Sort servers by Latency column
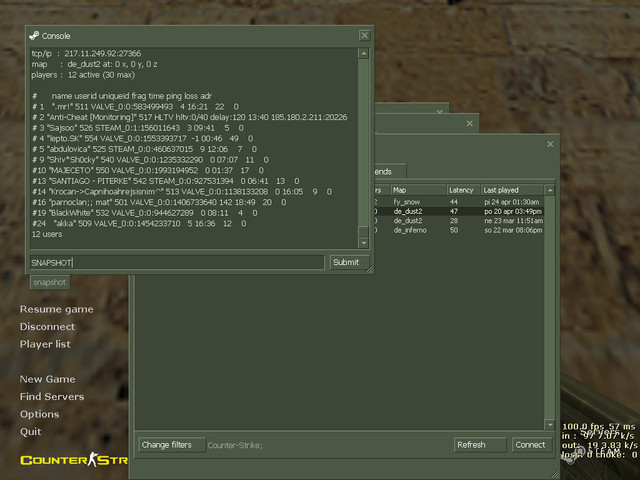The width and height of the screenshot is (640, 480). [463, 190]
